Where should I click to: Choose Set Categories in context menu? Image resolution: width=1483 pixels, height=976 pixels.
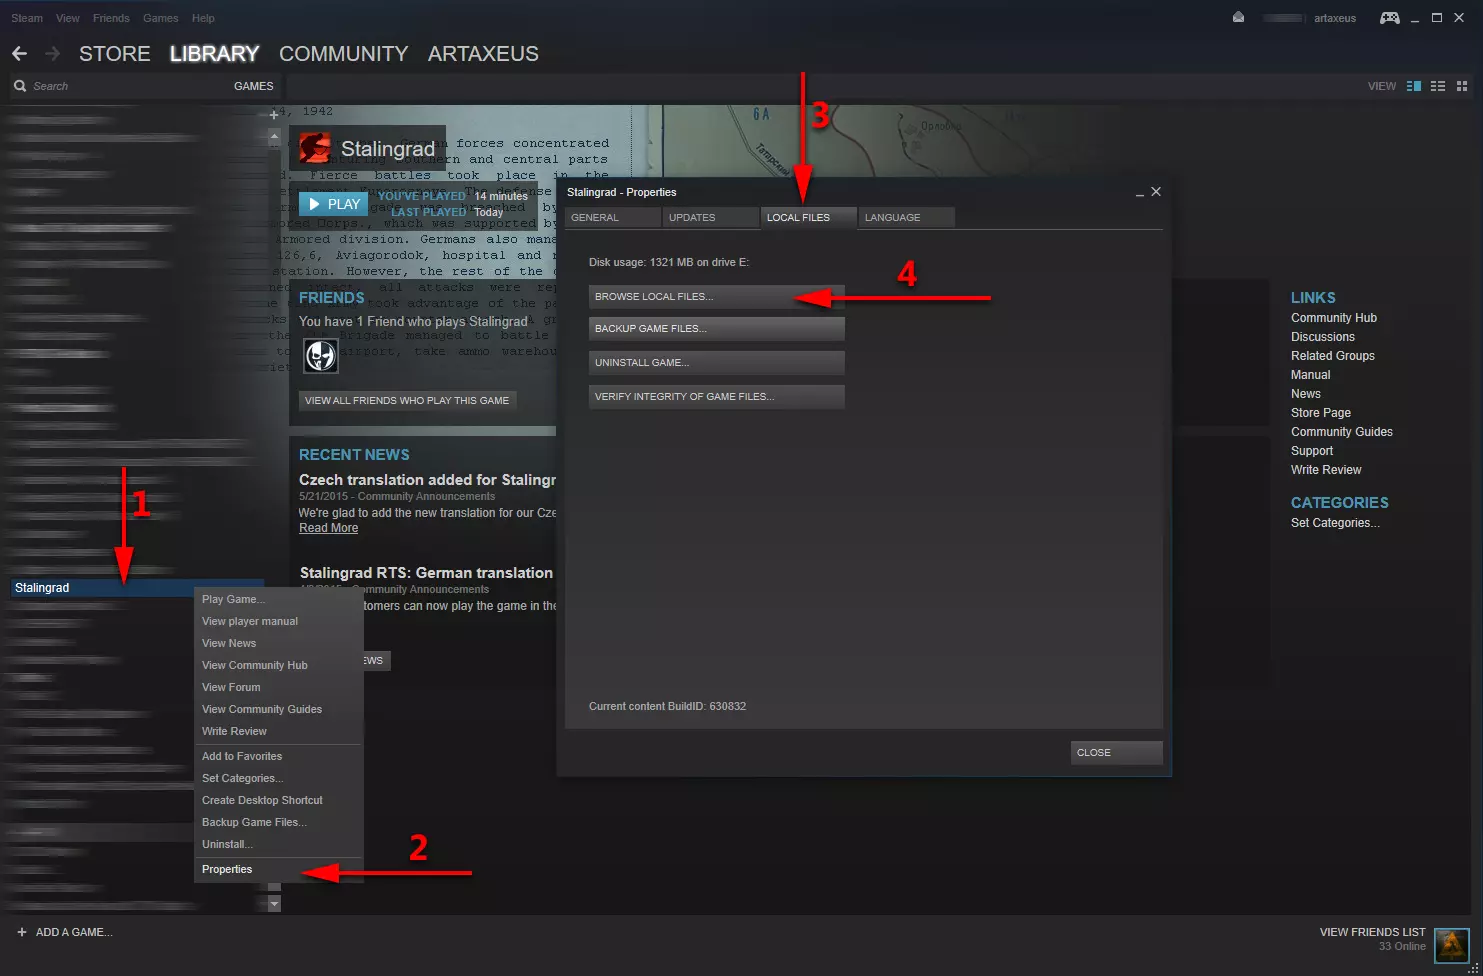[x=278, y=778]
